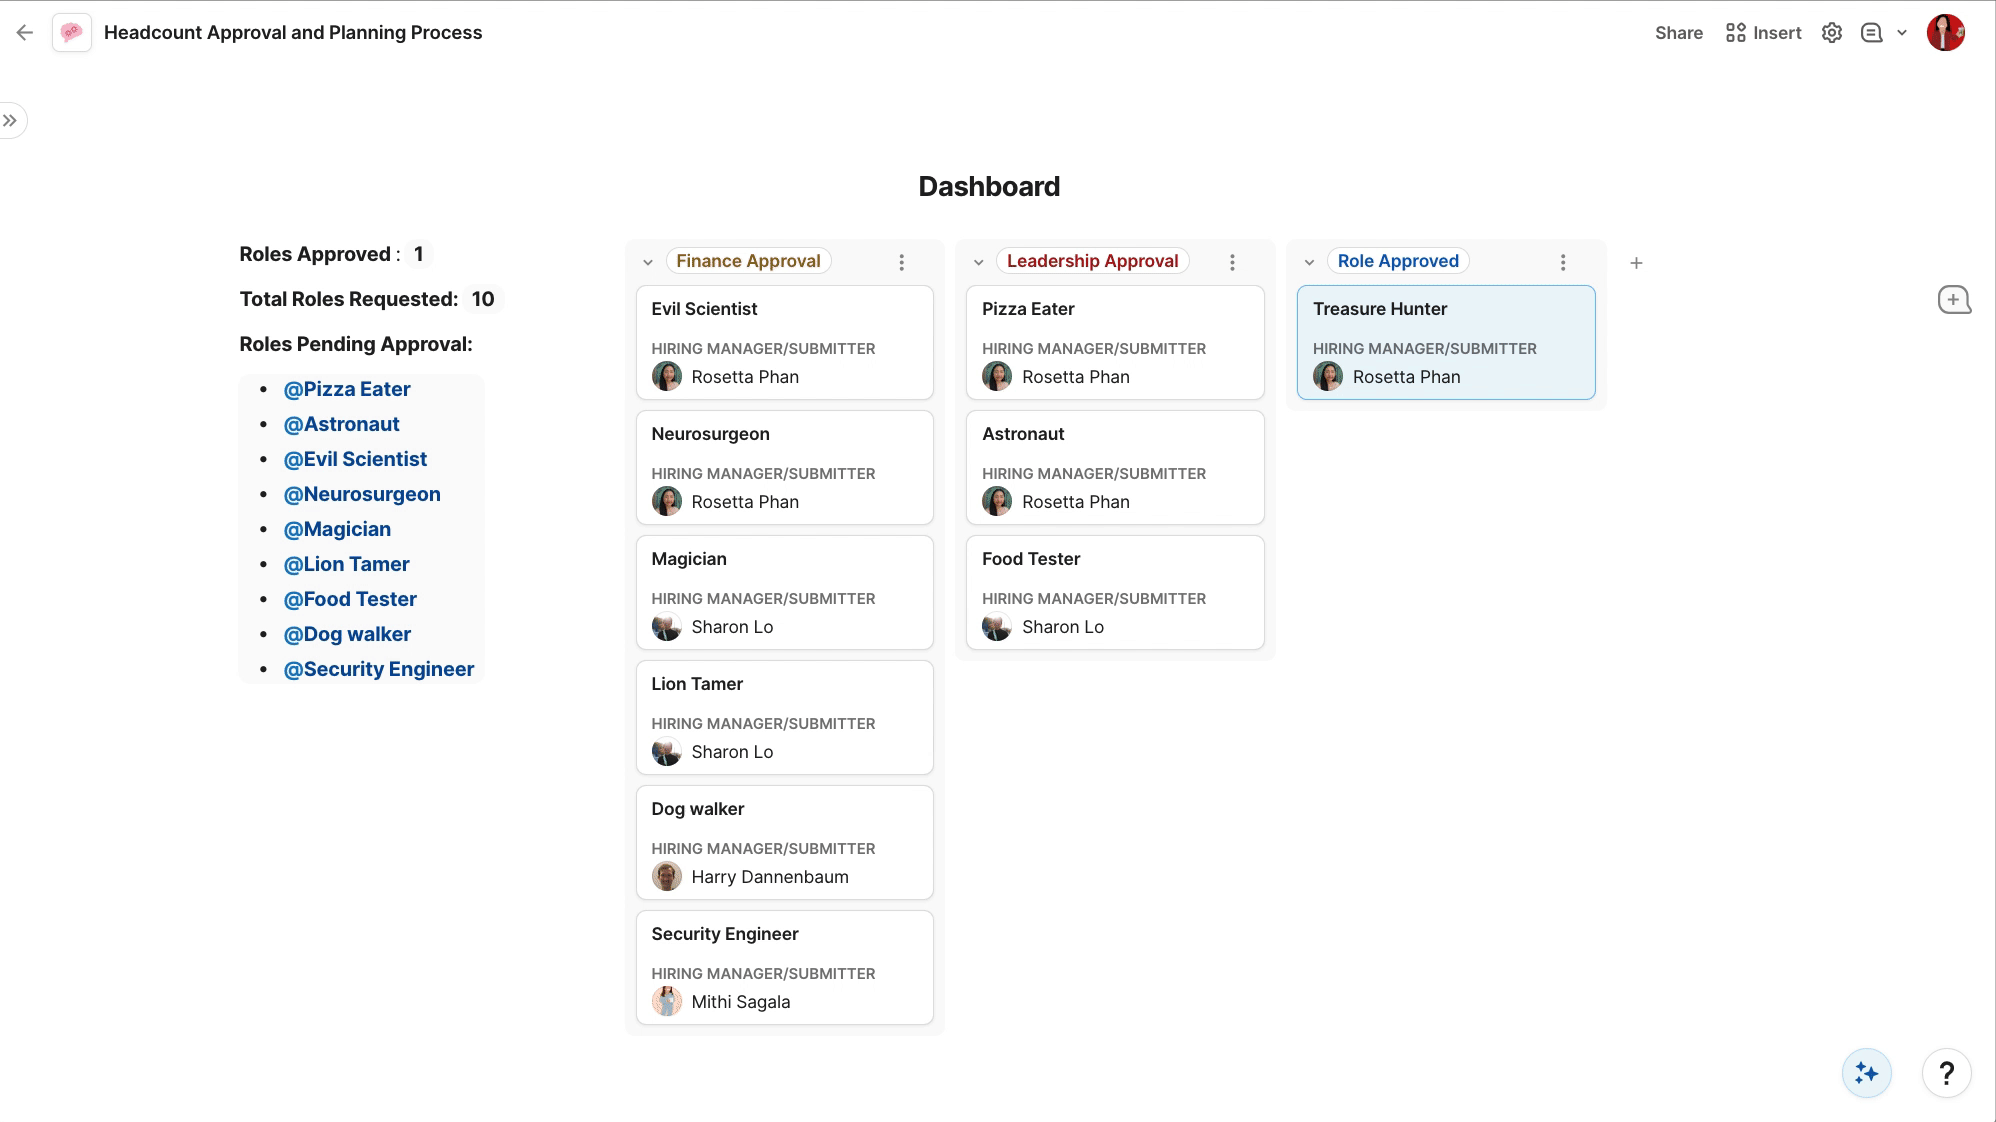Open the Finance Approval column options menu
This screenshot has width=1996, height=1122.
(901, 262)
